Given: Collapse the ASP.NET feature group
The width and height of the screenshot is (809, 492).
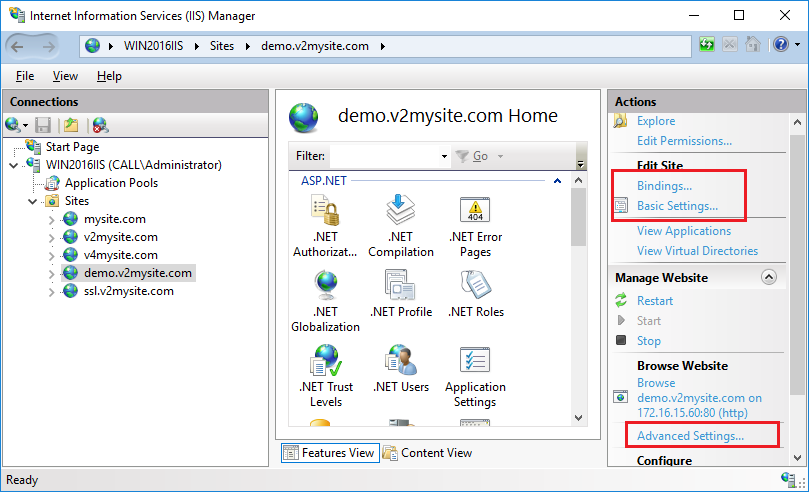Looking at the screenshot, I should point(557,181).
